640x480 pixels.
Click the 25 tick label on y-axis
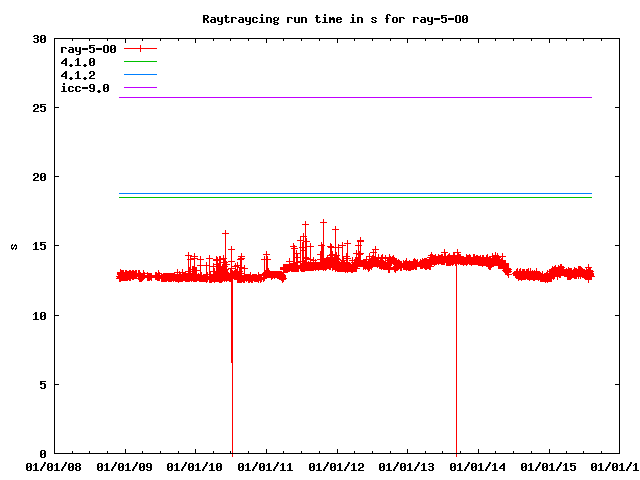tap(40, 108)
